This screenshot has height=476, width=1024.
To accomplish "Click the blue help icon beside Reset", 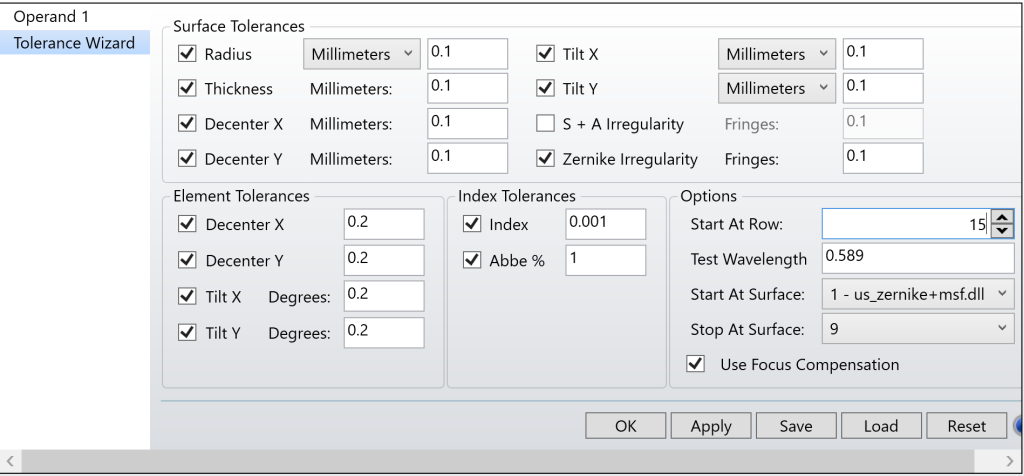I will tap(1018, 425).
